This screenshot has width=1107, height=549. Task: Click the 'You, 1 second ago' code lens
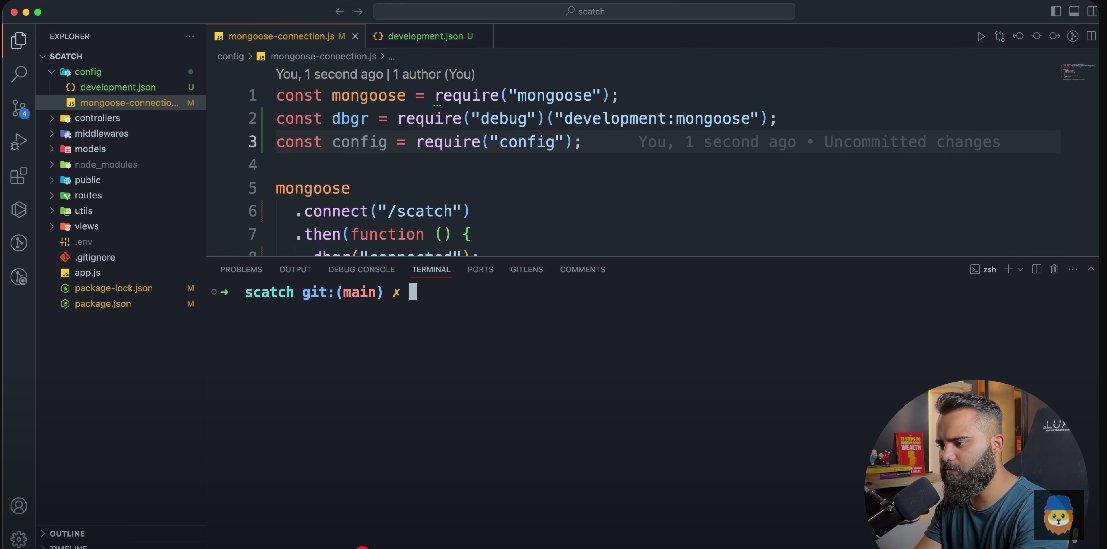click(x=329, y=74)
